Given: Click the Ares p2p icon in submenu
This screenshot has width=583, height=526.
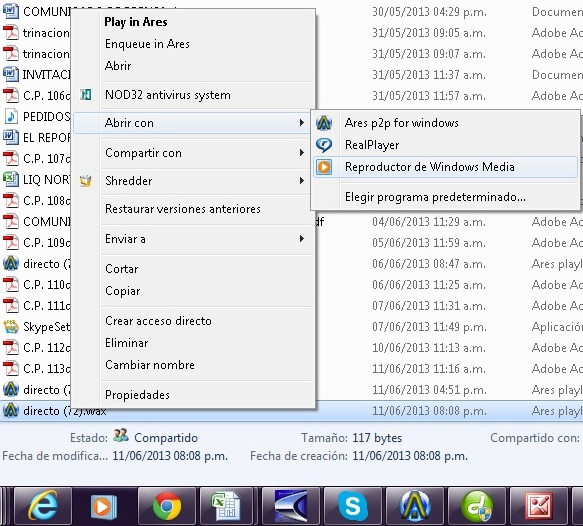Looking at the screenshot, I should pos(324,123).
